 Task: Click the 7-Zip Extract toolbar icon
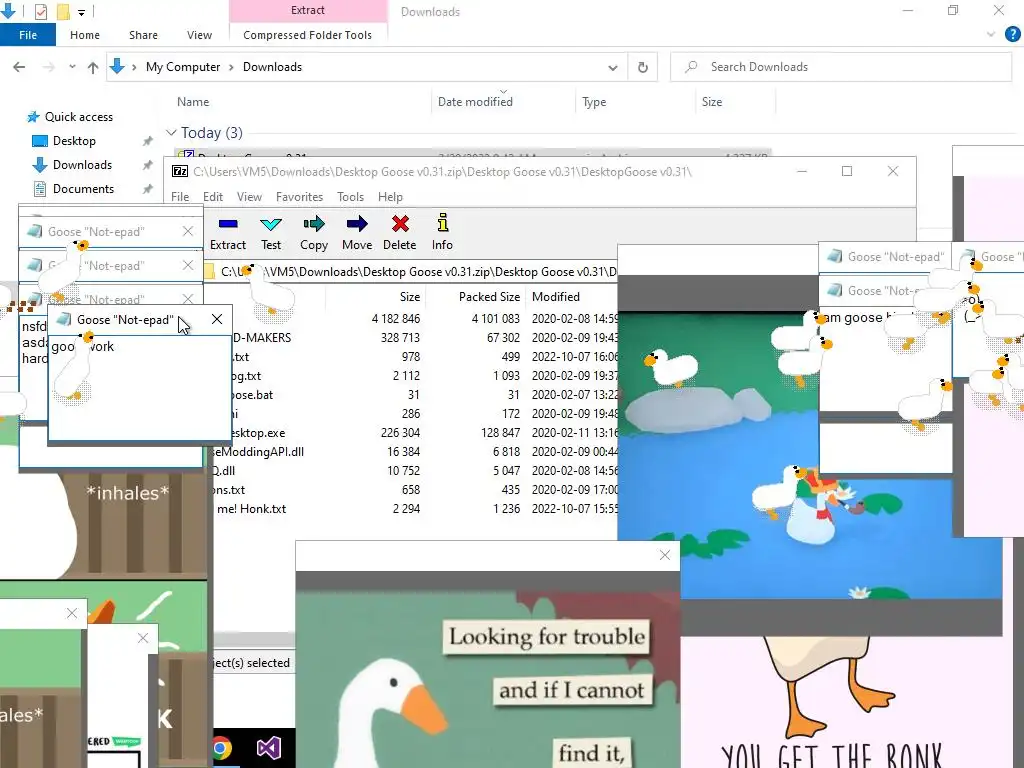(x=228, y=224)
